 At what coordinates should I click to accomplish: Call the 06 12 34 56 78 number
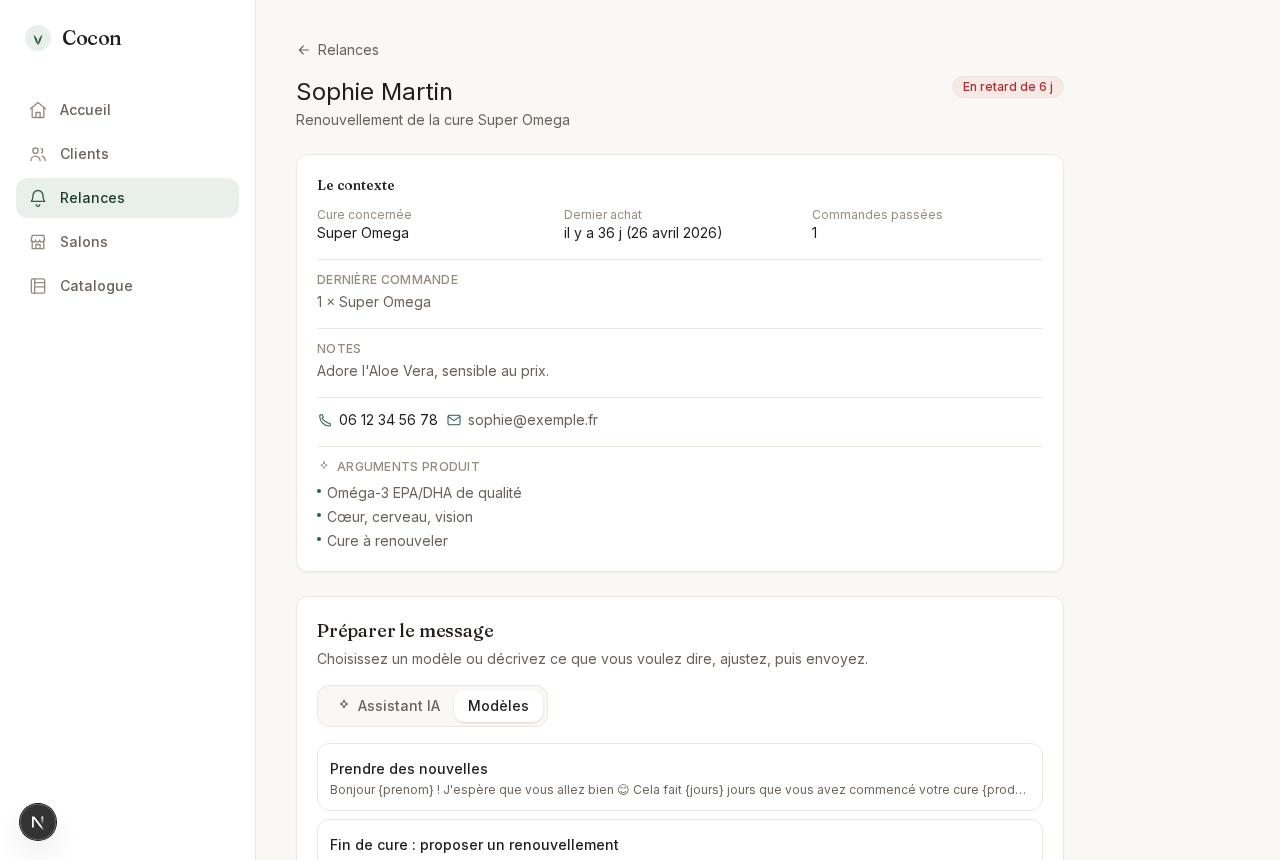click(x=388, y=420)
